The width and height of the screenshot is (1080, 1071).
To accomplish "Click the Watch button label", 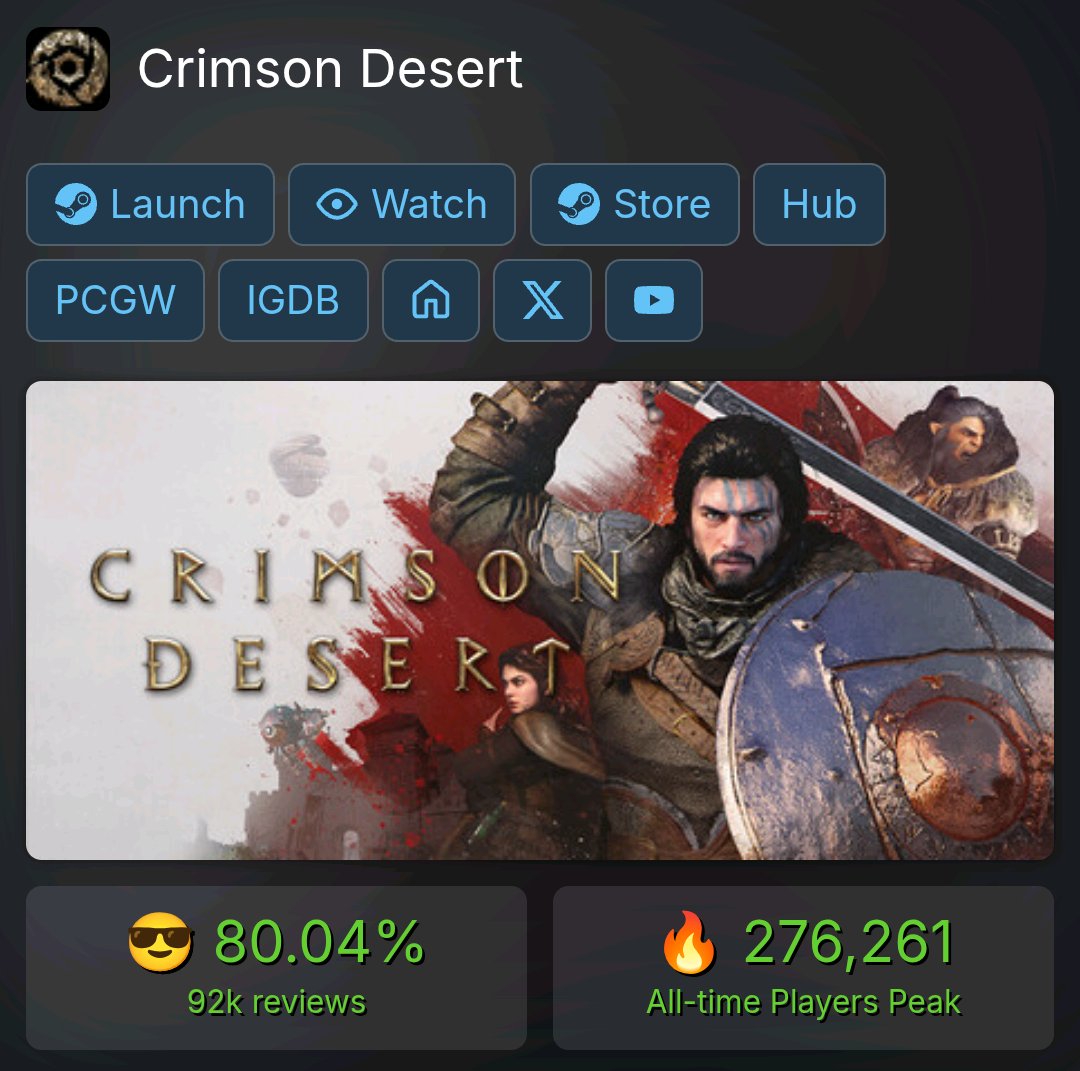I will tap(429, 205).
